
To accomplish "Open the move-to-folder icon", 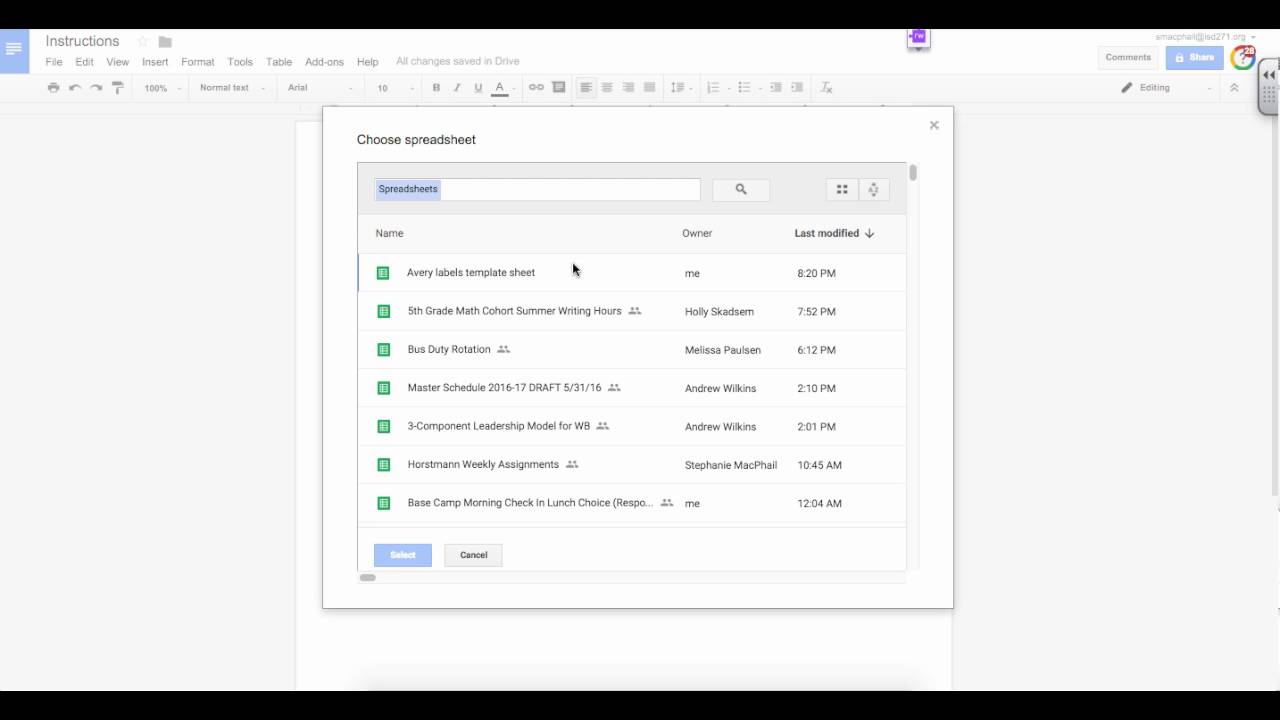I will 165,42.
